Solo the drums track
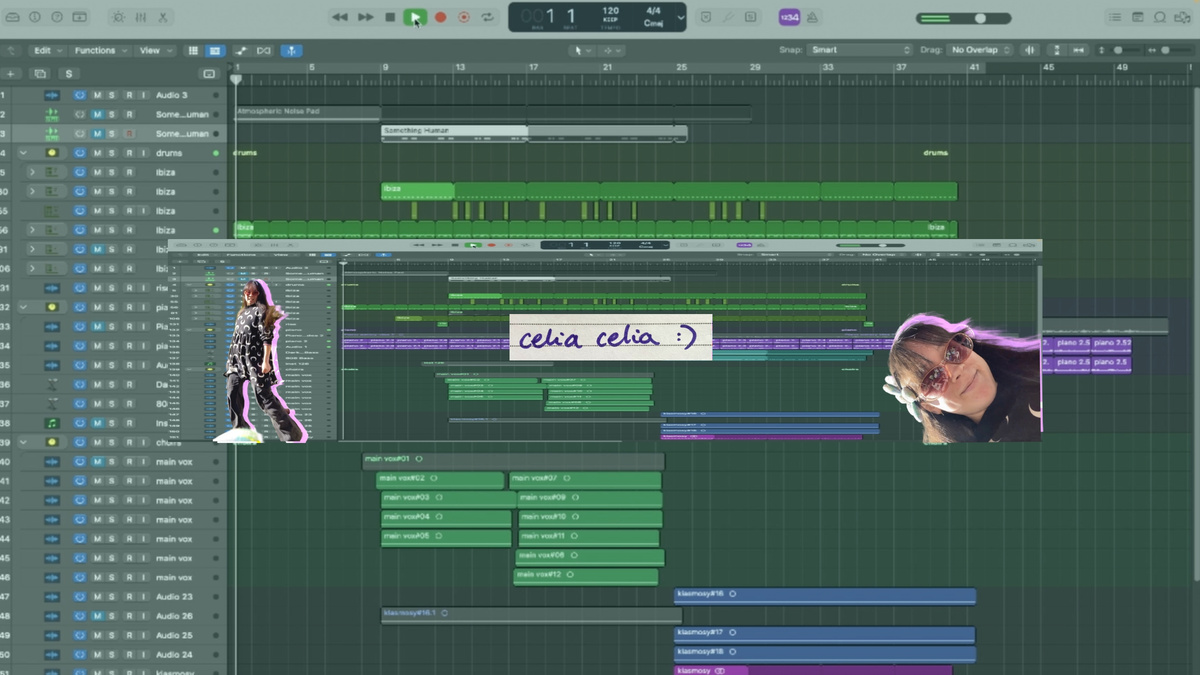This screenshot has height=675, width=1200. point(112,153)
